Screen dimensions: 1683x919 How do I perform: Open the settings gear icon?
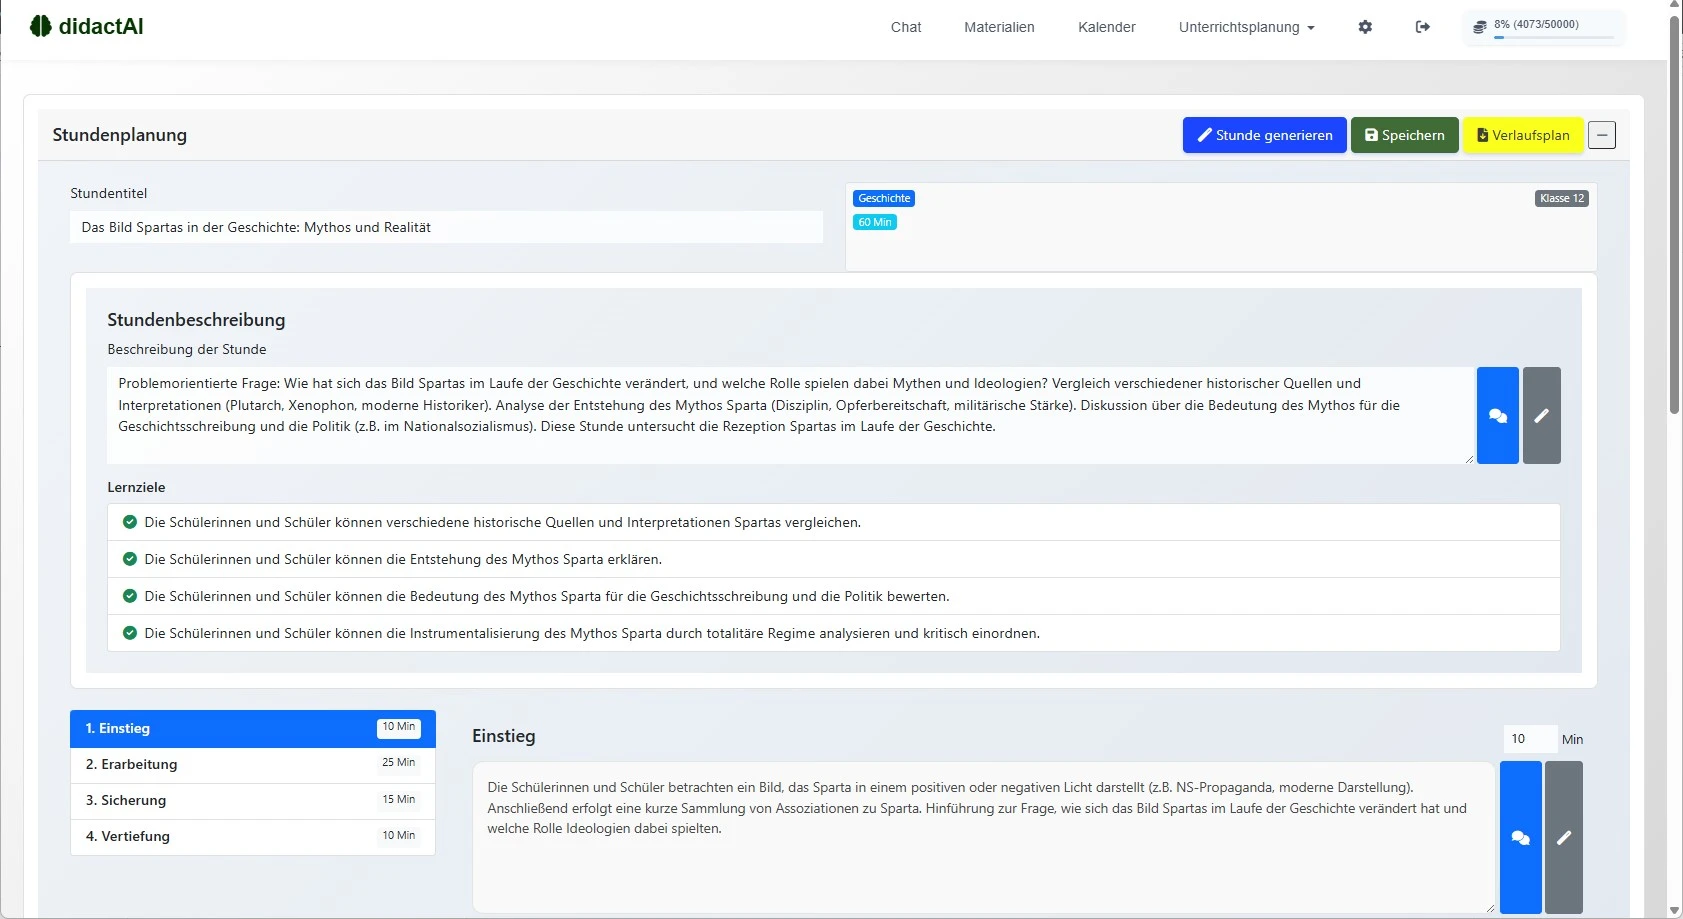coord(1365,27)
